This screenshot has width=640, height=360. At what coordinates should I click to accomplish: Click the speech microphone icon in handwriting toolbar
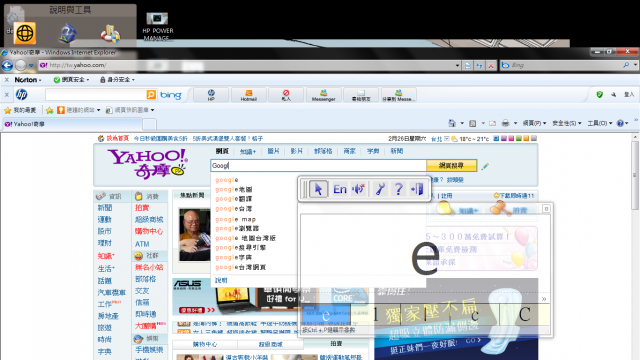click(x=359, y=189)
